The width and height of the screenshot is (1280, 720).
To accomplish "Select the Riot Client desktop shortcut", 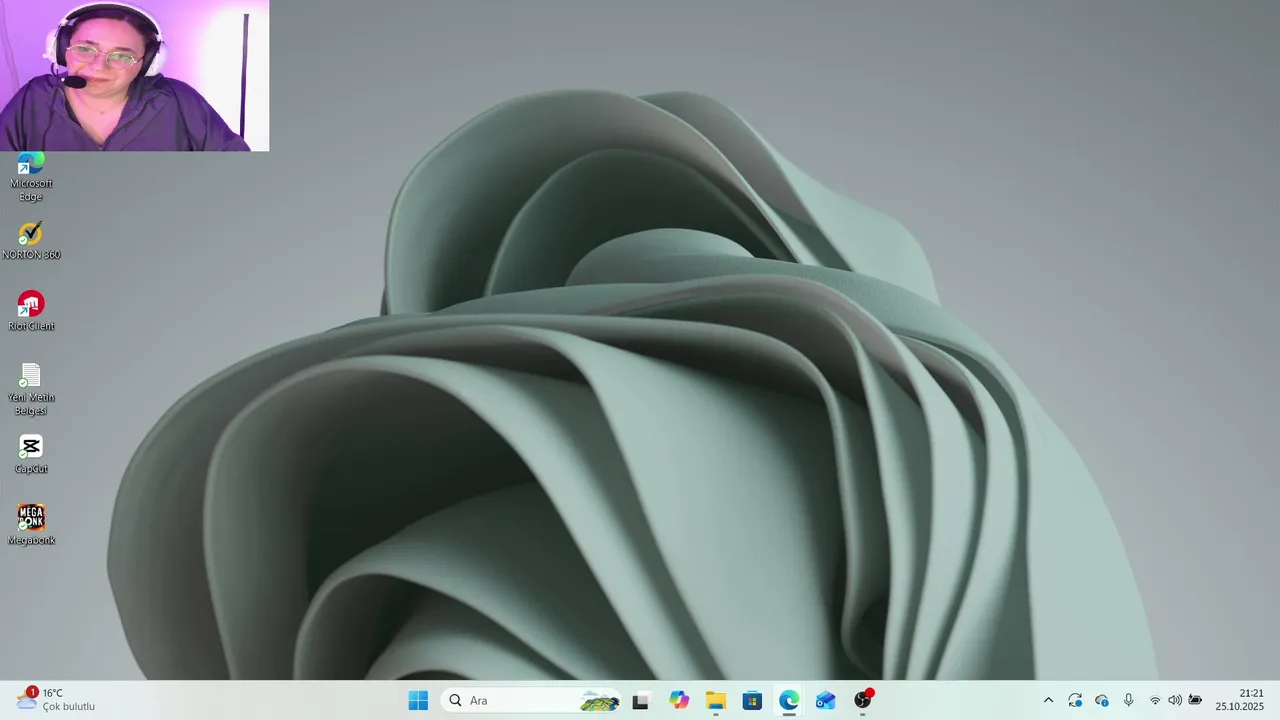I will coord(31,311).
